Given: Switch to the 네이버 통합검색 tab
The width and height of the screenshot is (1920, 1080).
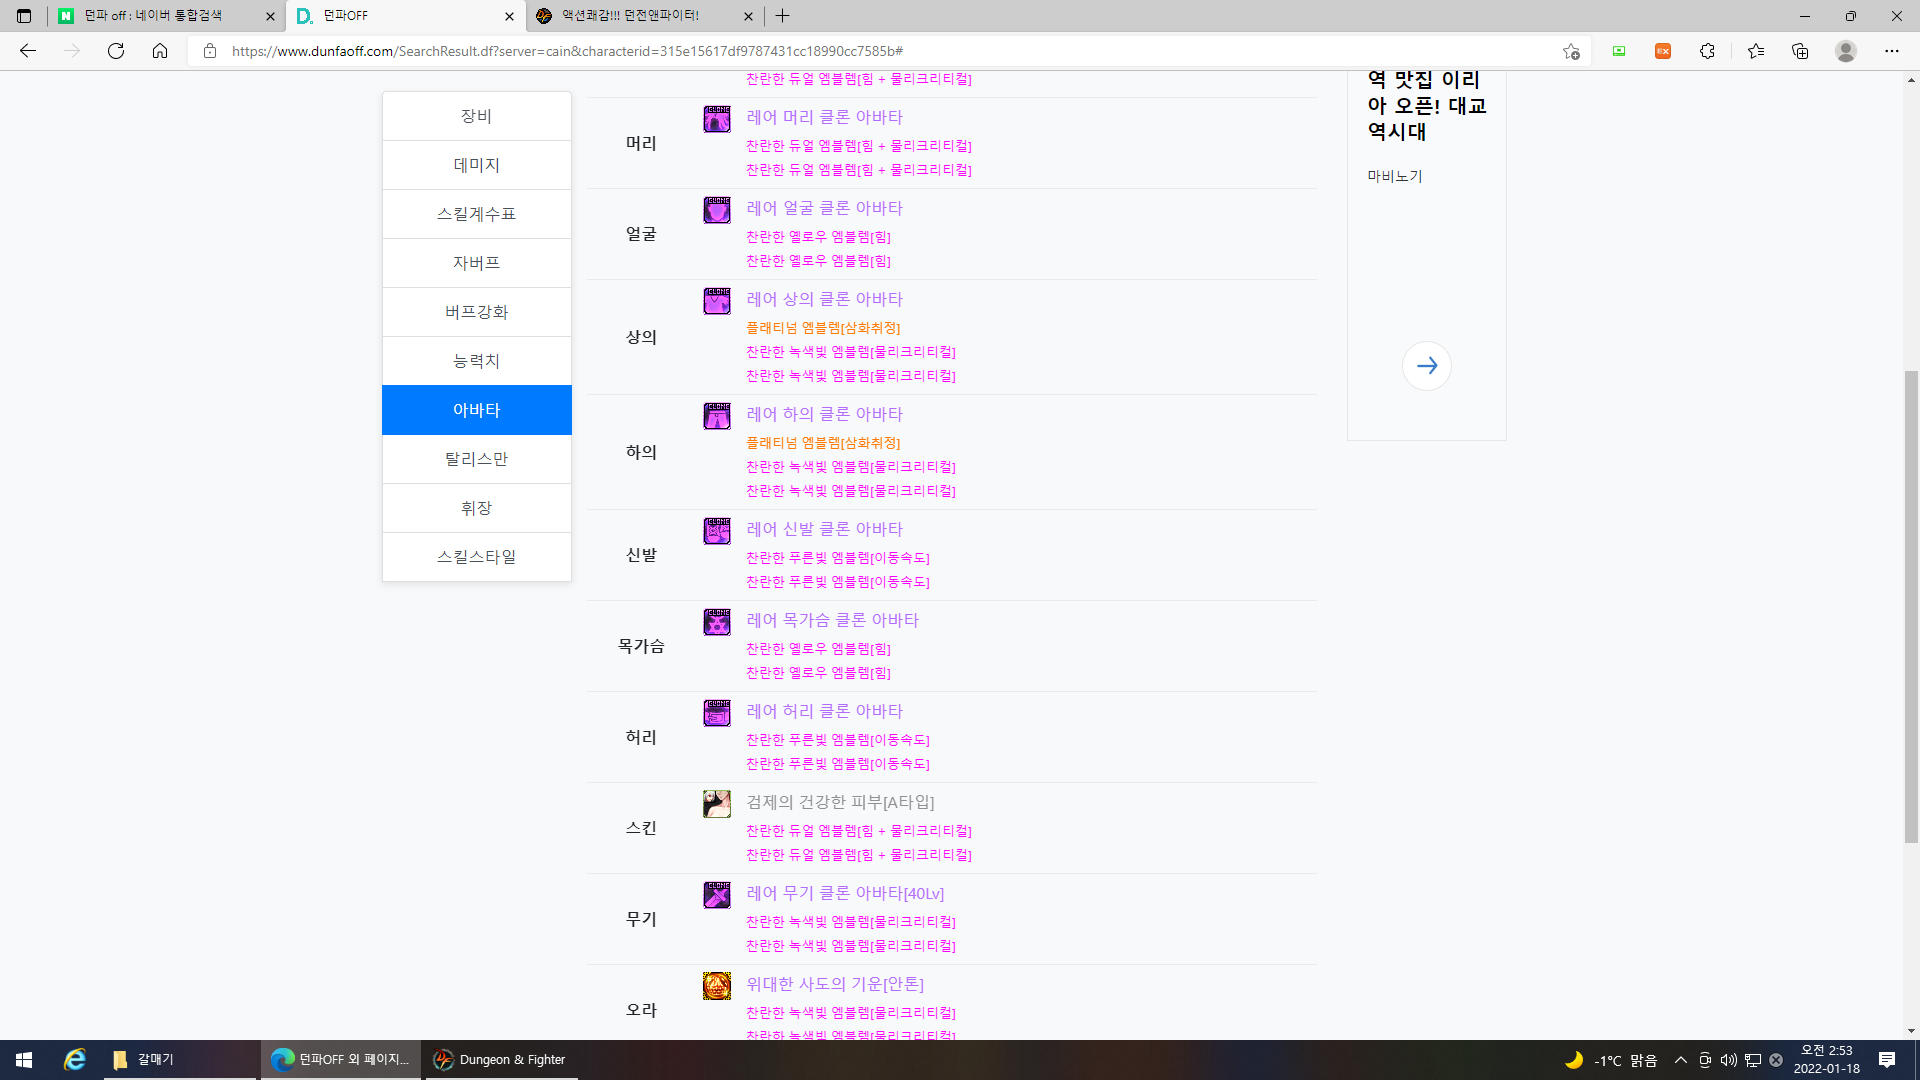Looking at the screenshot, I should (155, 16).
